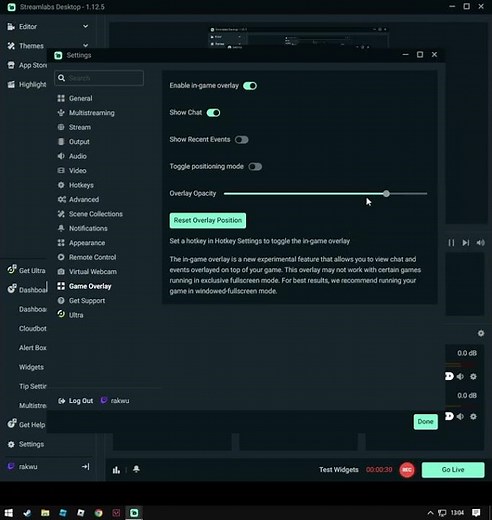492x520 pixels.
Task: Click the Advanced cogs icon
Action: (61, 199)
